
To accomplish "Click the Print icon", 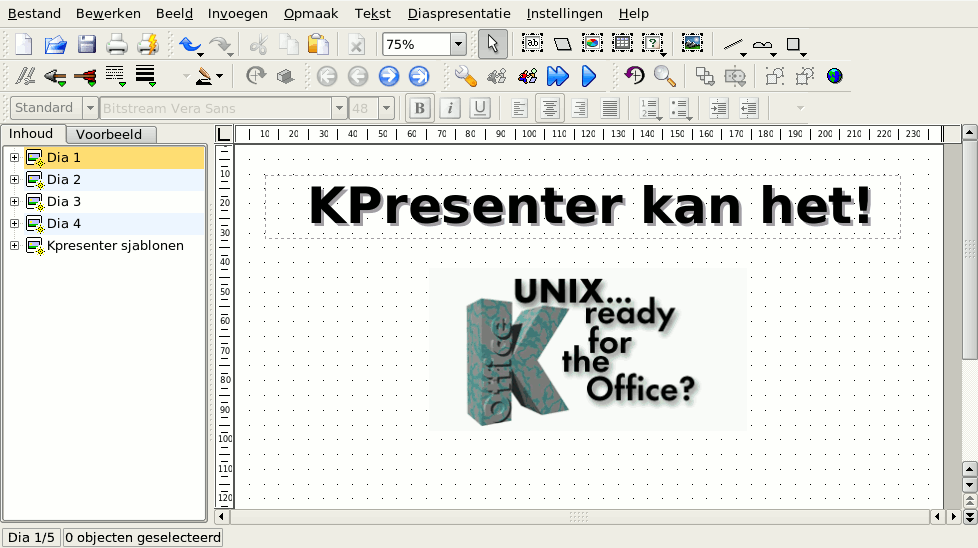I will (x=117, y=44).
